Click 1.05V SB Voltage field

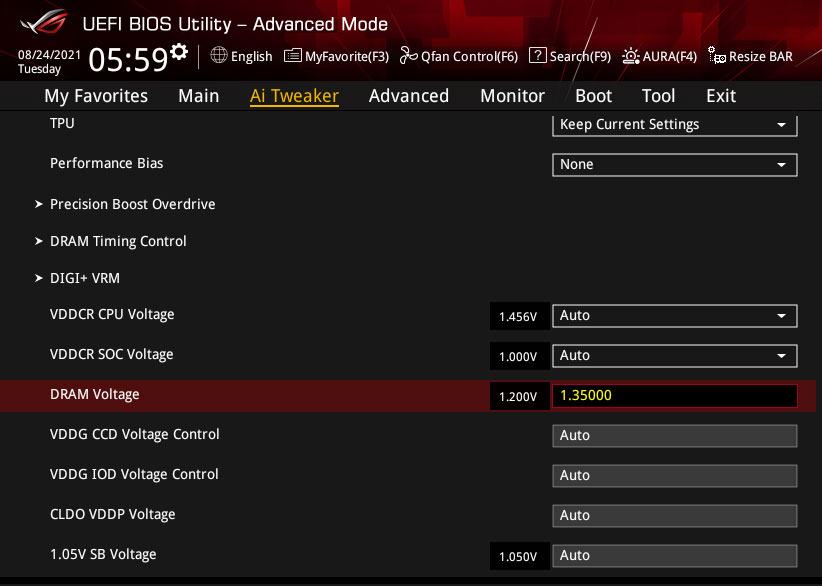pos(675,556)
